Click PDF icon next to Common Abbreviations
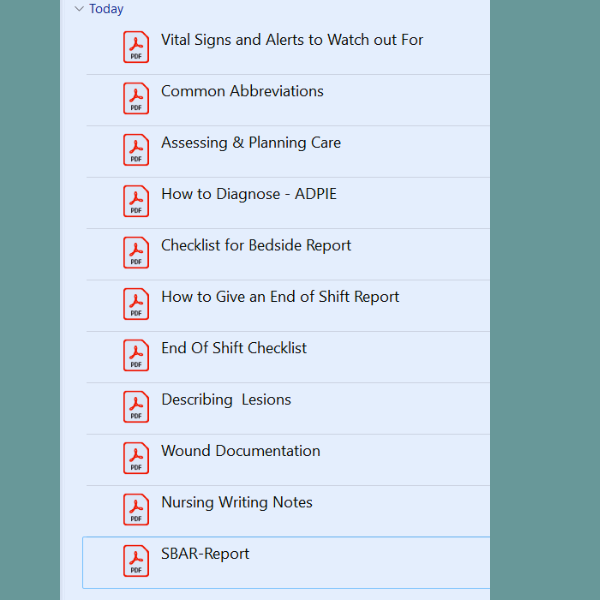Screen dimensions: 600x600 pyautogui.click(x=136, y=98)
